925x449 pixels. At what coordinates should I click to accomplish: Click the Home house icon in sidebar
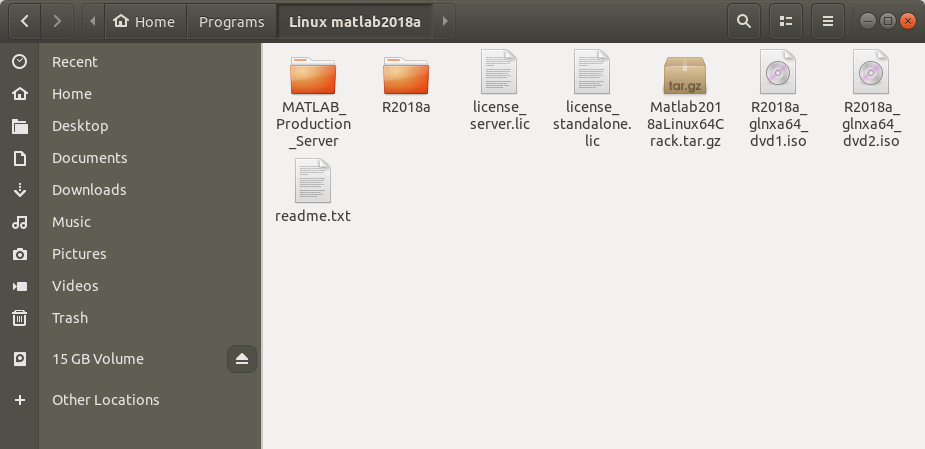[x=19, y=94]
